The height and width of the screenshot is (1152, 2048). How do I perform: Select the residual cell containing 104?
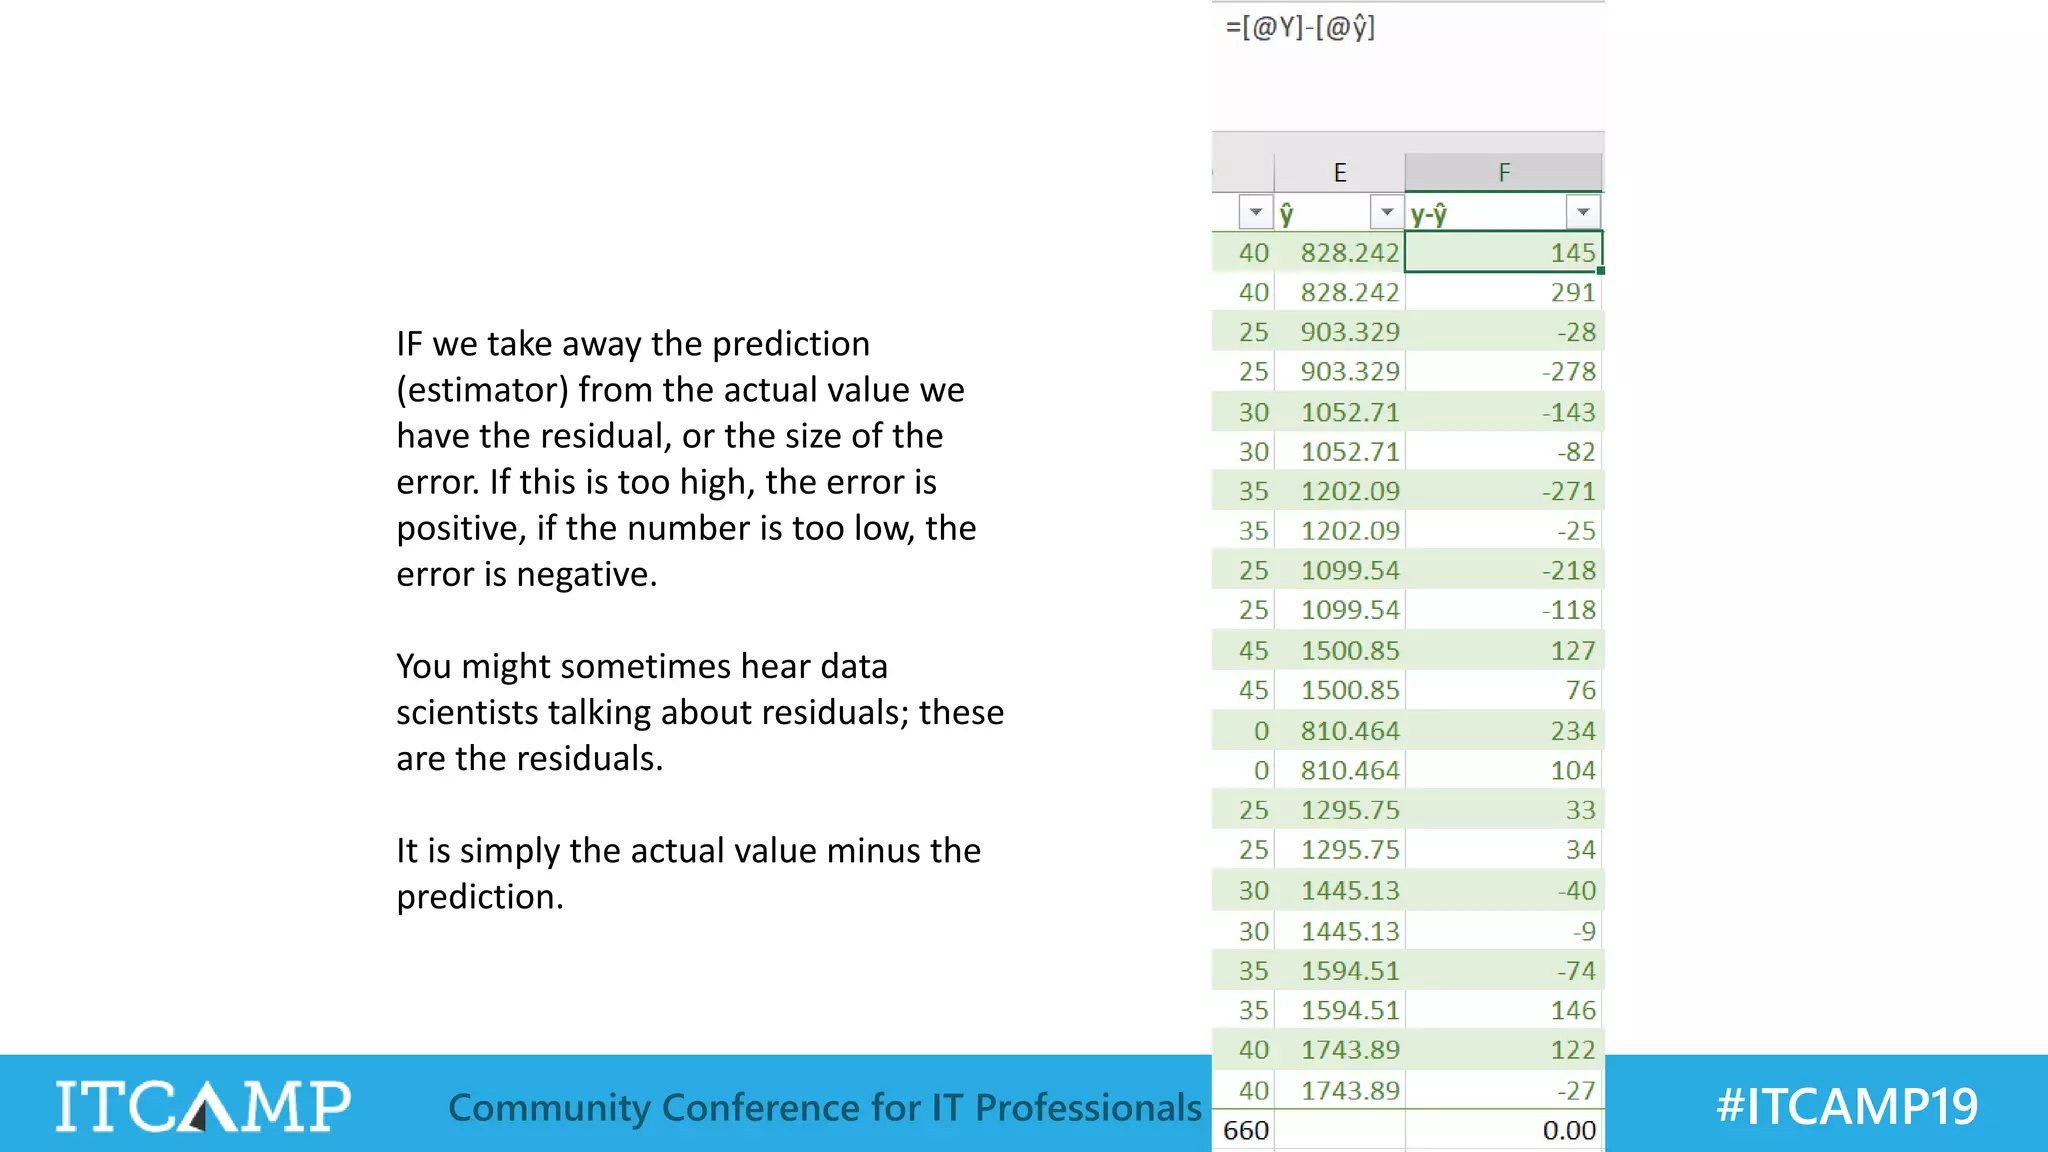pyautogui.click(x=1504, y=771)
